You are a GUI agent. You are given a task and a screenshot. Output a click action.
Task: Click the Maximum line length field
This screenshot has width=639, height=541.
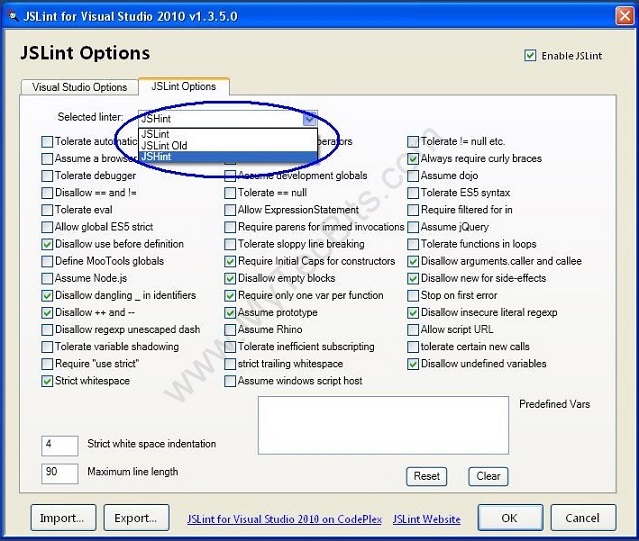tap(59, 473)
